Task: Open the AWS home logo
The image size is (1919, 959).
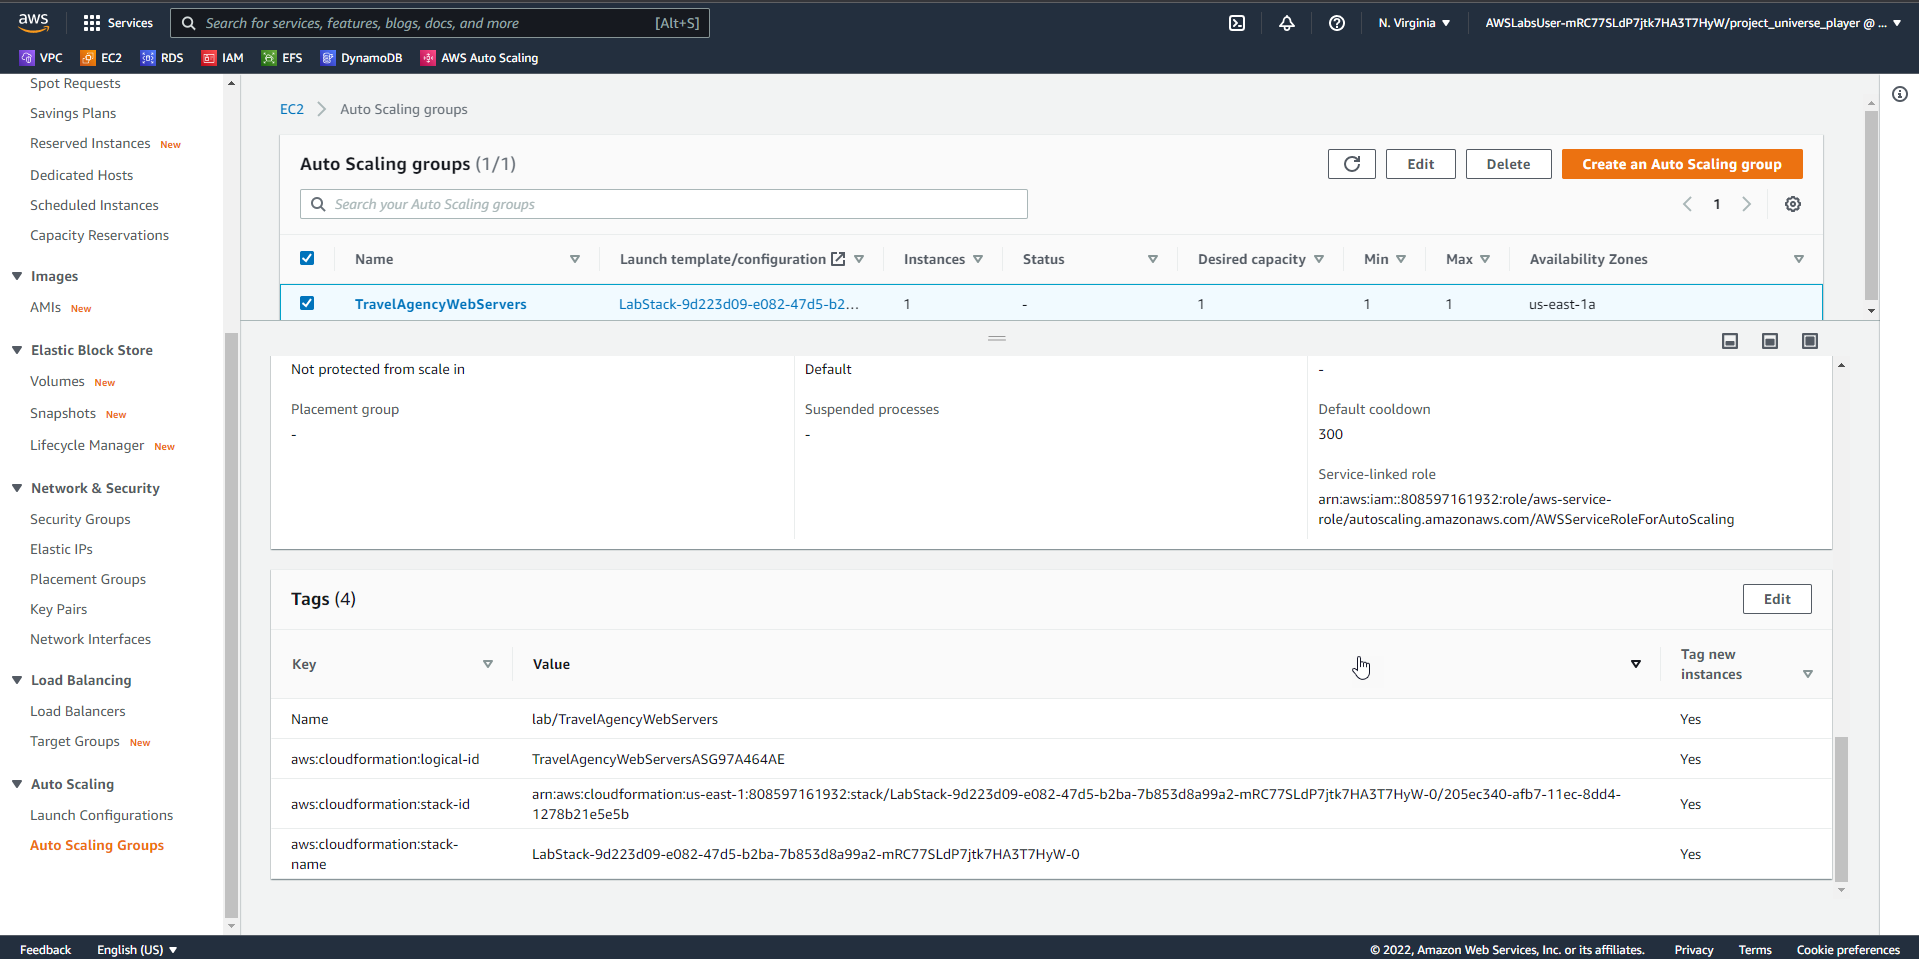Action: point(33,22)
